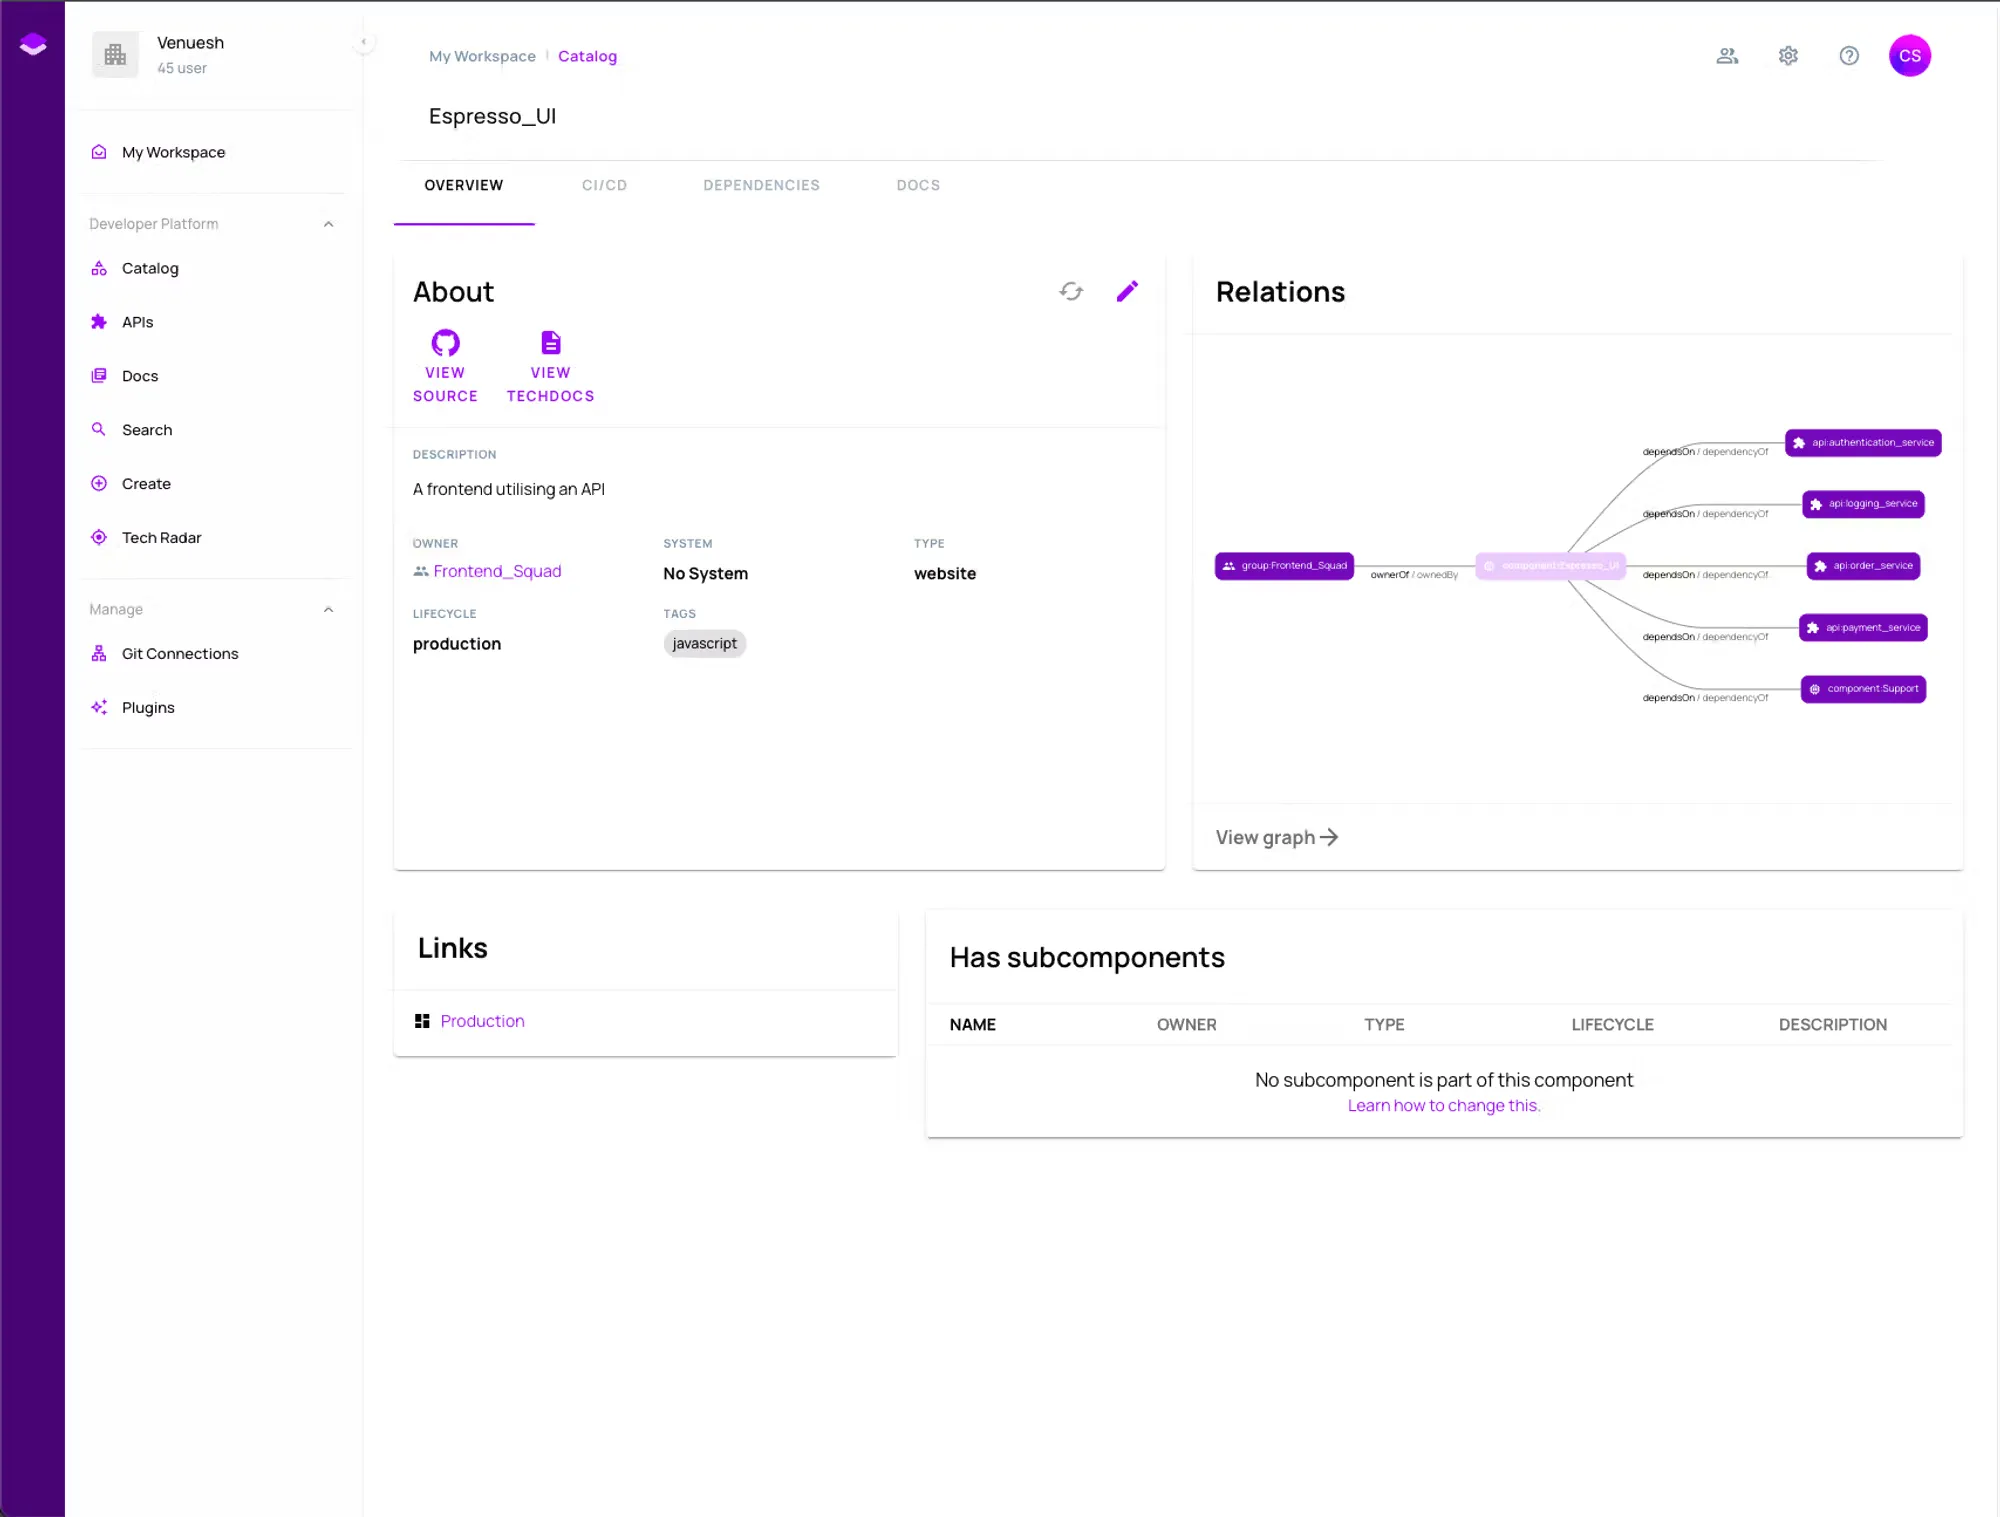
Task: Click the Catalog shapes icon
Action: click(x=99, y=268)
